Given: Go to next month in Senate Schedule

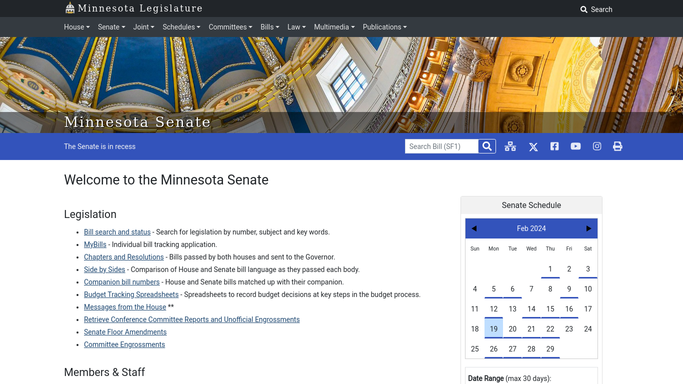Looking at the screenshot, I should (588, 228).
